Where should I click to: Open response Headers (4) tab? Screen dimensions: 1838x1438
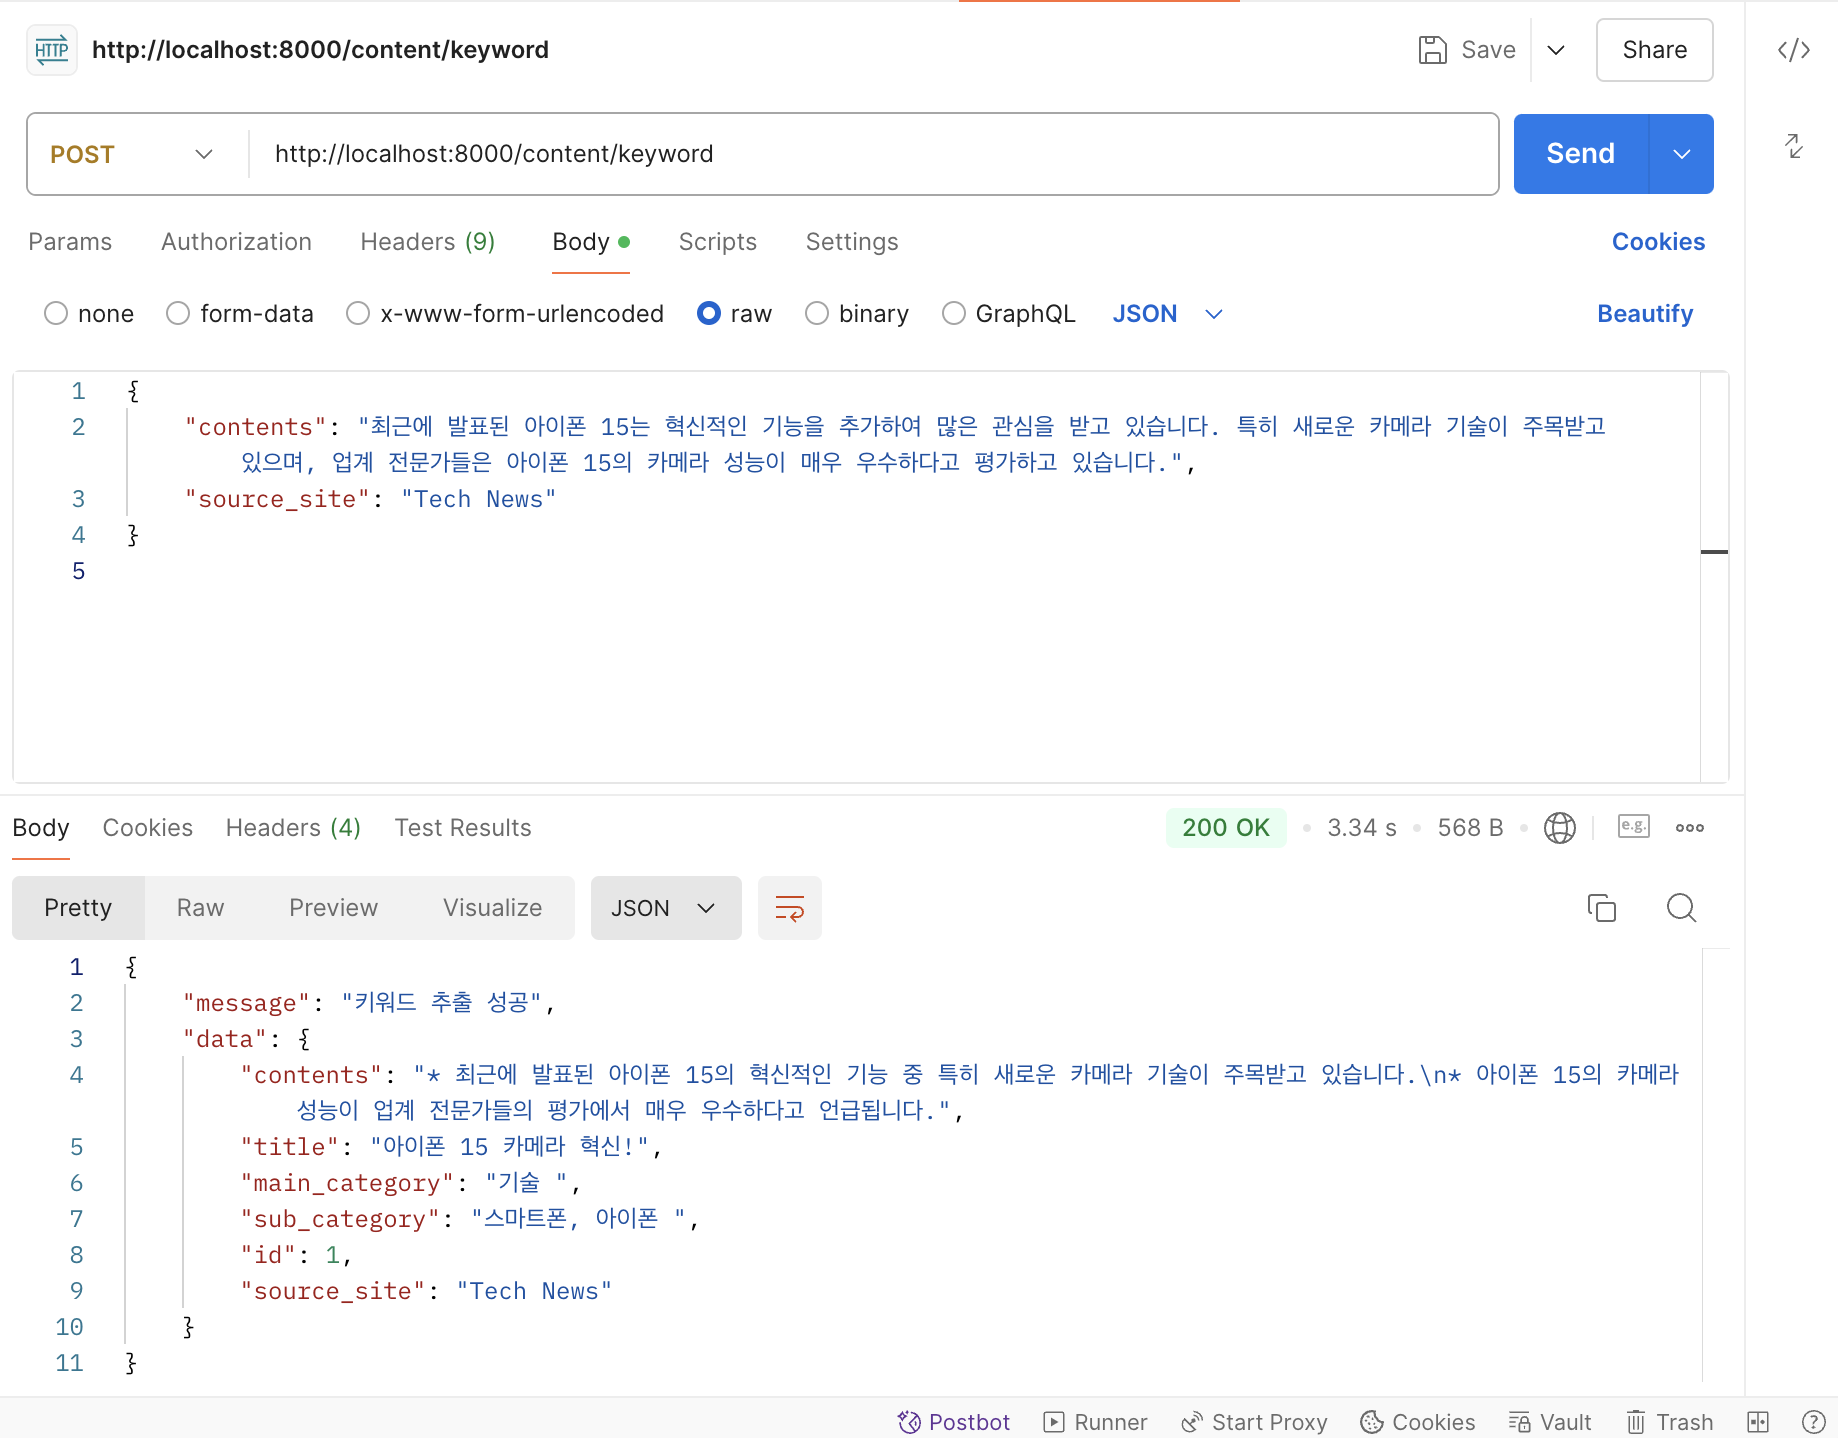[293, 828]
